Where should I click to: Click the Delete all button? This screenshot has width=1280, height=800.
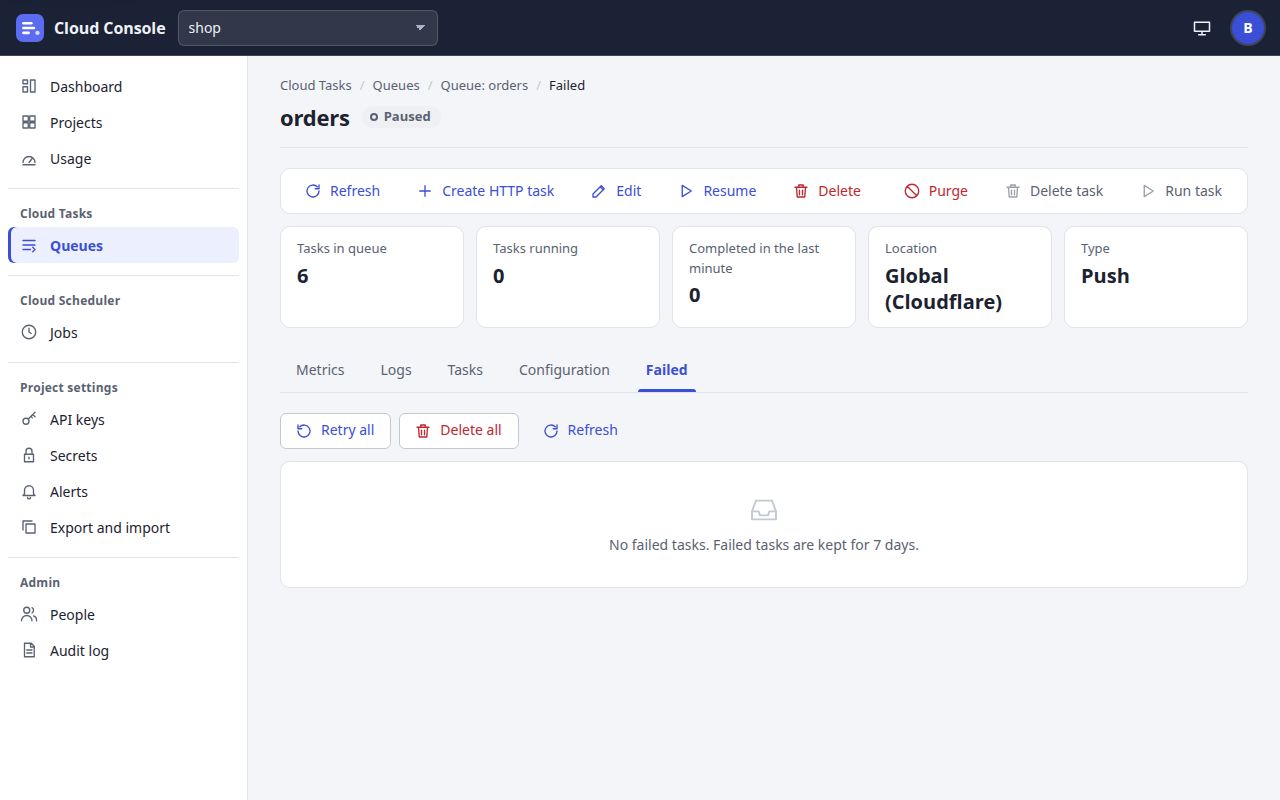pos(459,430)
